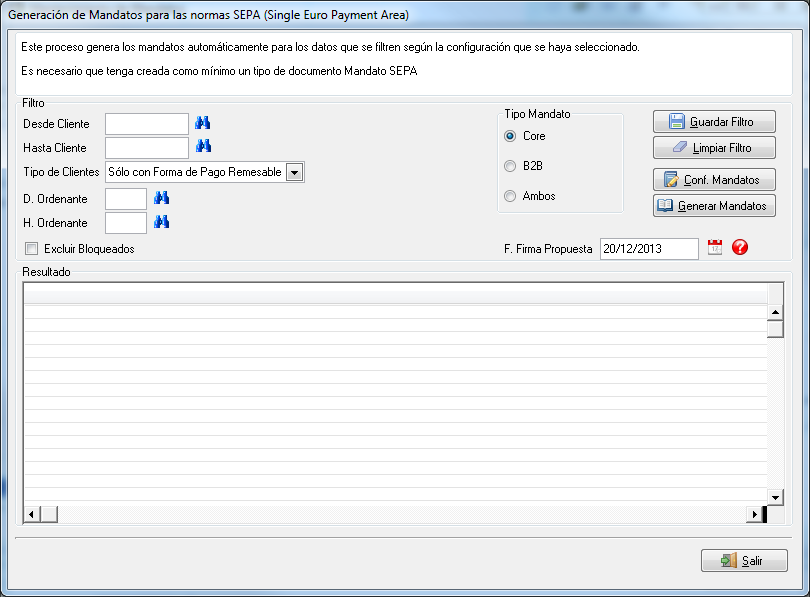Focus the Desde Cliente input field
The height and width of the screenshot is (597, 810).
[x=147, y=124]
